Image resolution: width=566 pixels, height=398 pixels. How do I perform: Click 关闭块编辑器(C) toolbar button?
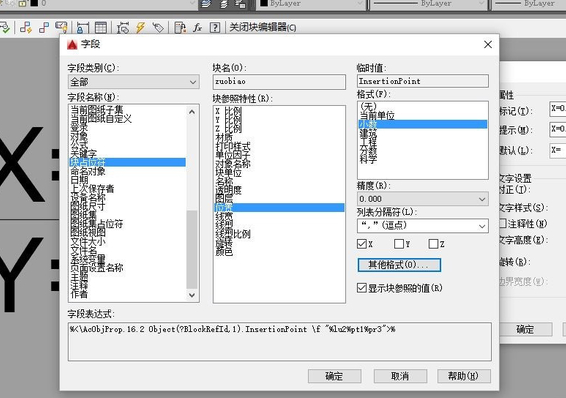click(263, 28)
